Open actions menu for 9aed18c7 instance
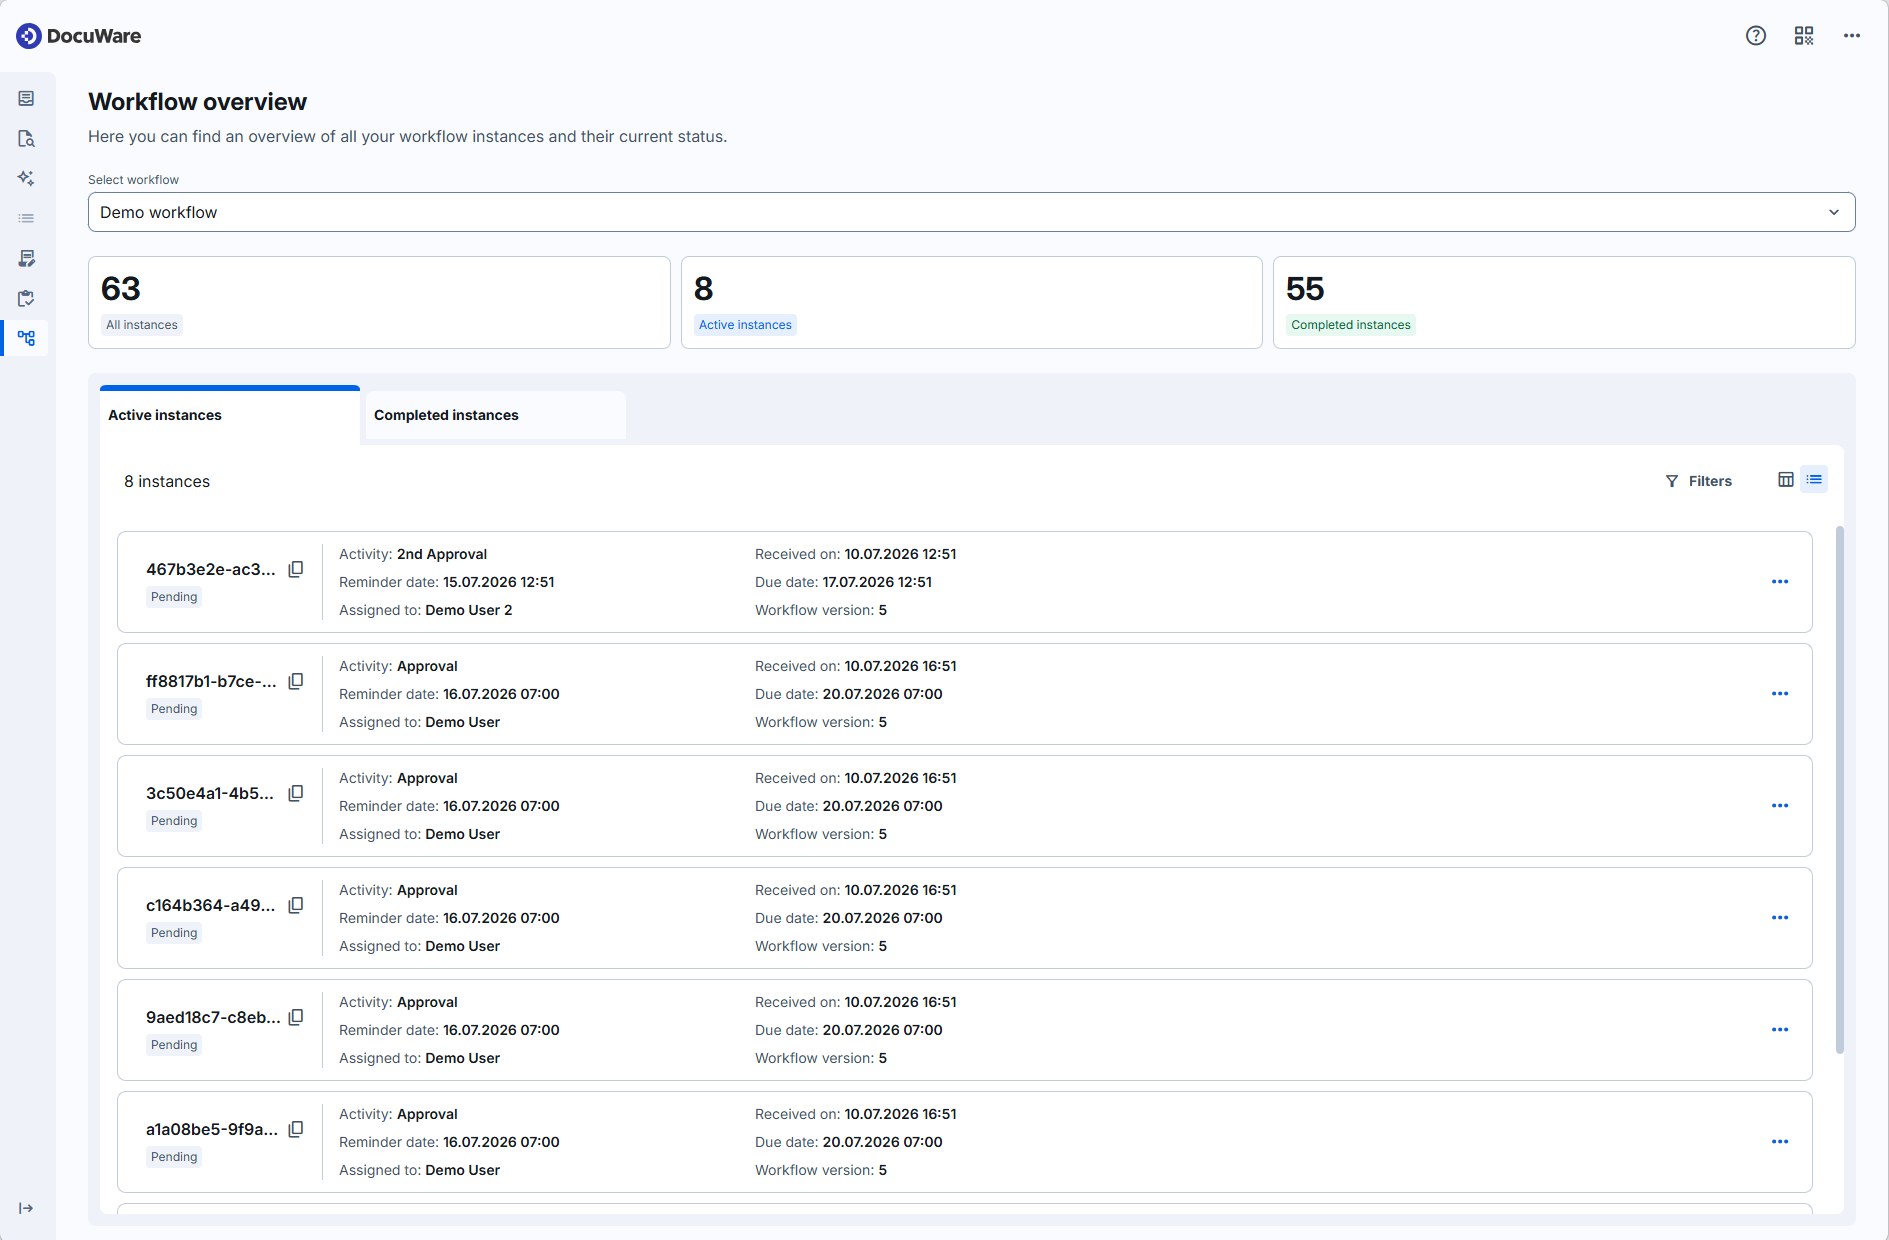The width and height of the screenshot is (1889, 1240). pyautogui.click(x=1780, y=1030)
